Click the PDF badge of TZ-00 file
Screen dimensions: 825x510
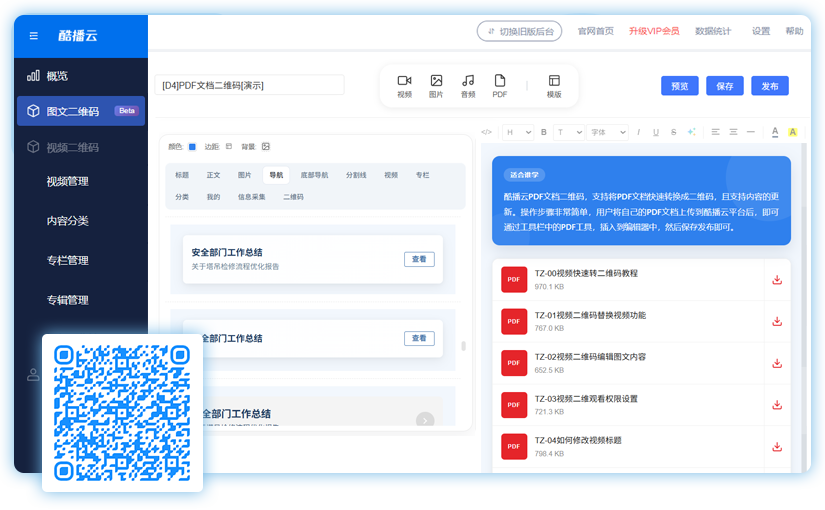pyautogui.click(x=514, y=279)
